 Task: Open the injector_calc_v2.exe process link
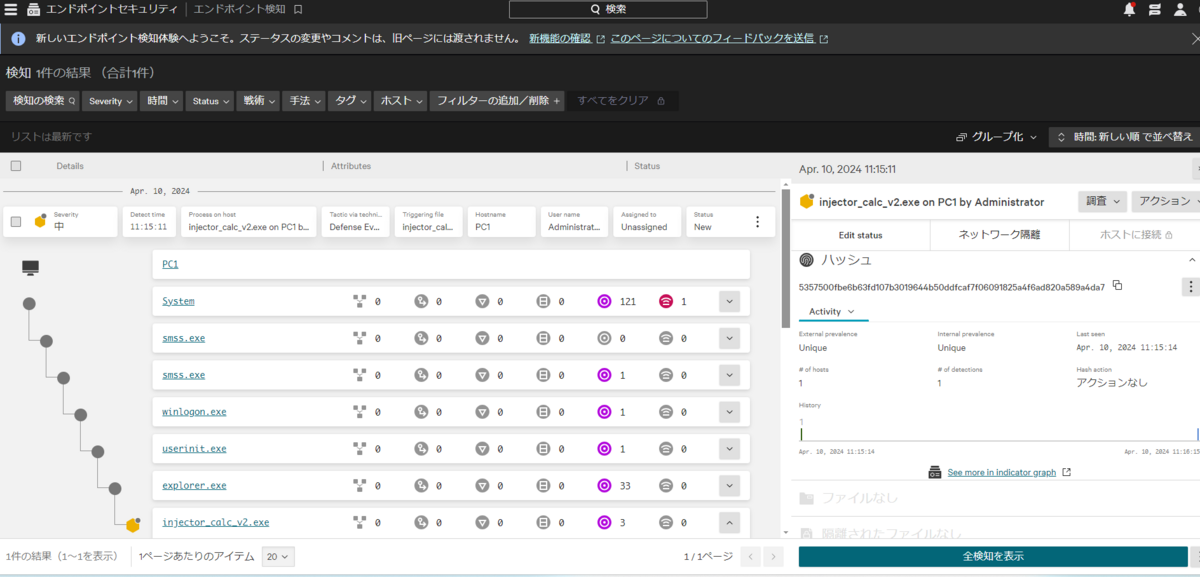[x=215, y=522]
